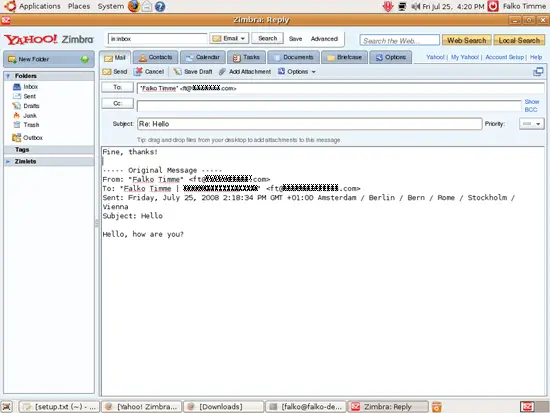The width and height of the screenshot is (550, 413).
Task: Launch Firefox from the top panel
Action: pos(134,6)
